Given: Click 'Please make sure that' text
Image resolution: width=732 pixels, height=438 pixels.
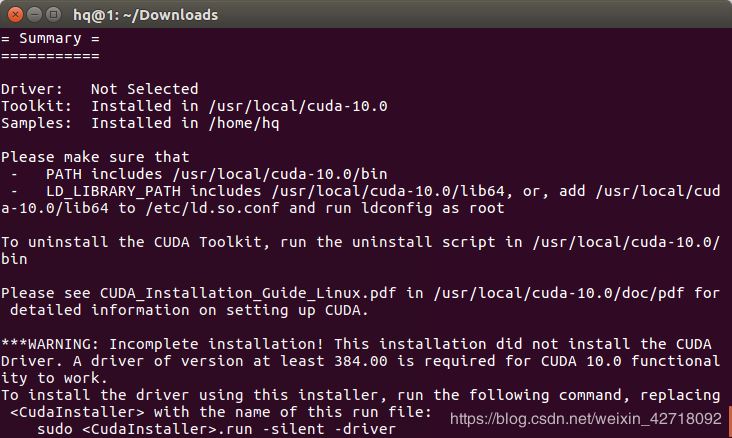Looking at the screenshot, I should click(95, 157).
